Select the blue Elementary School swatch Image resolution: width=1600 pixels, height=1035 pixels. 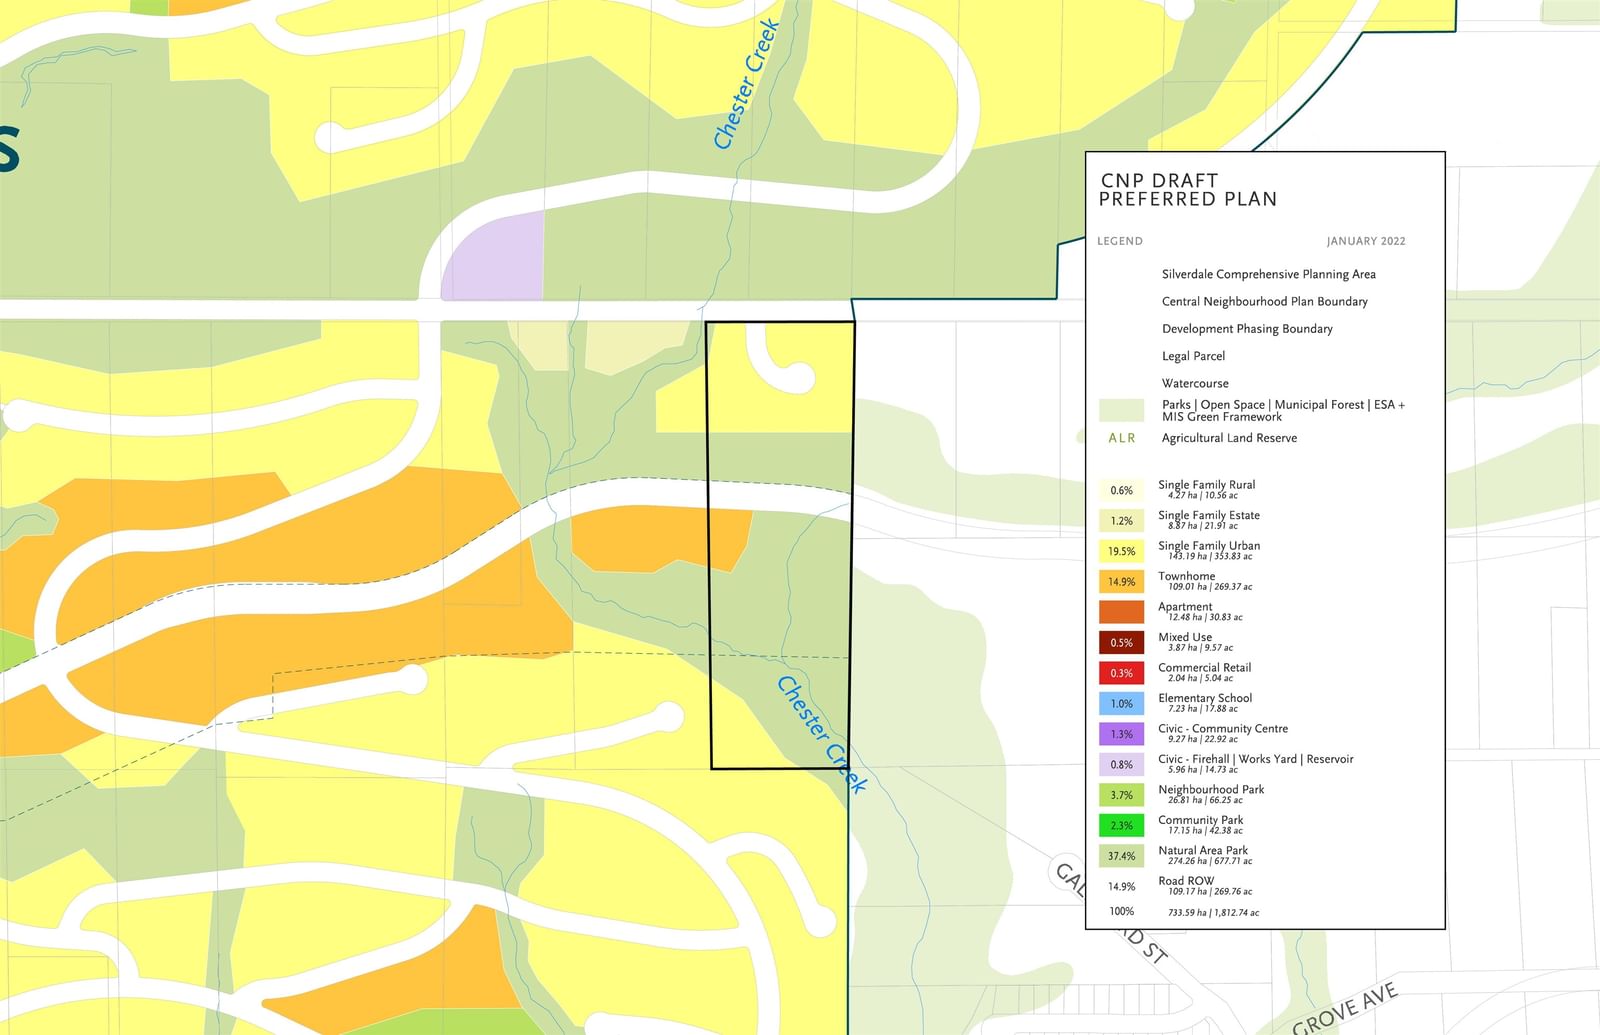click(1121, 704)
